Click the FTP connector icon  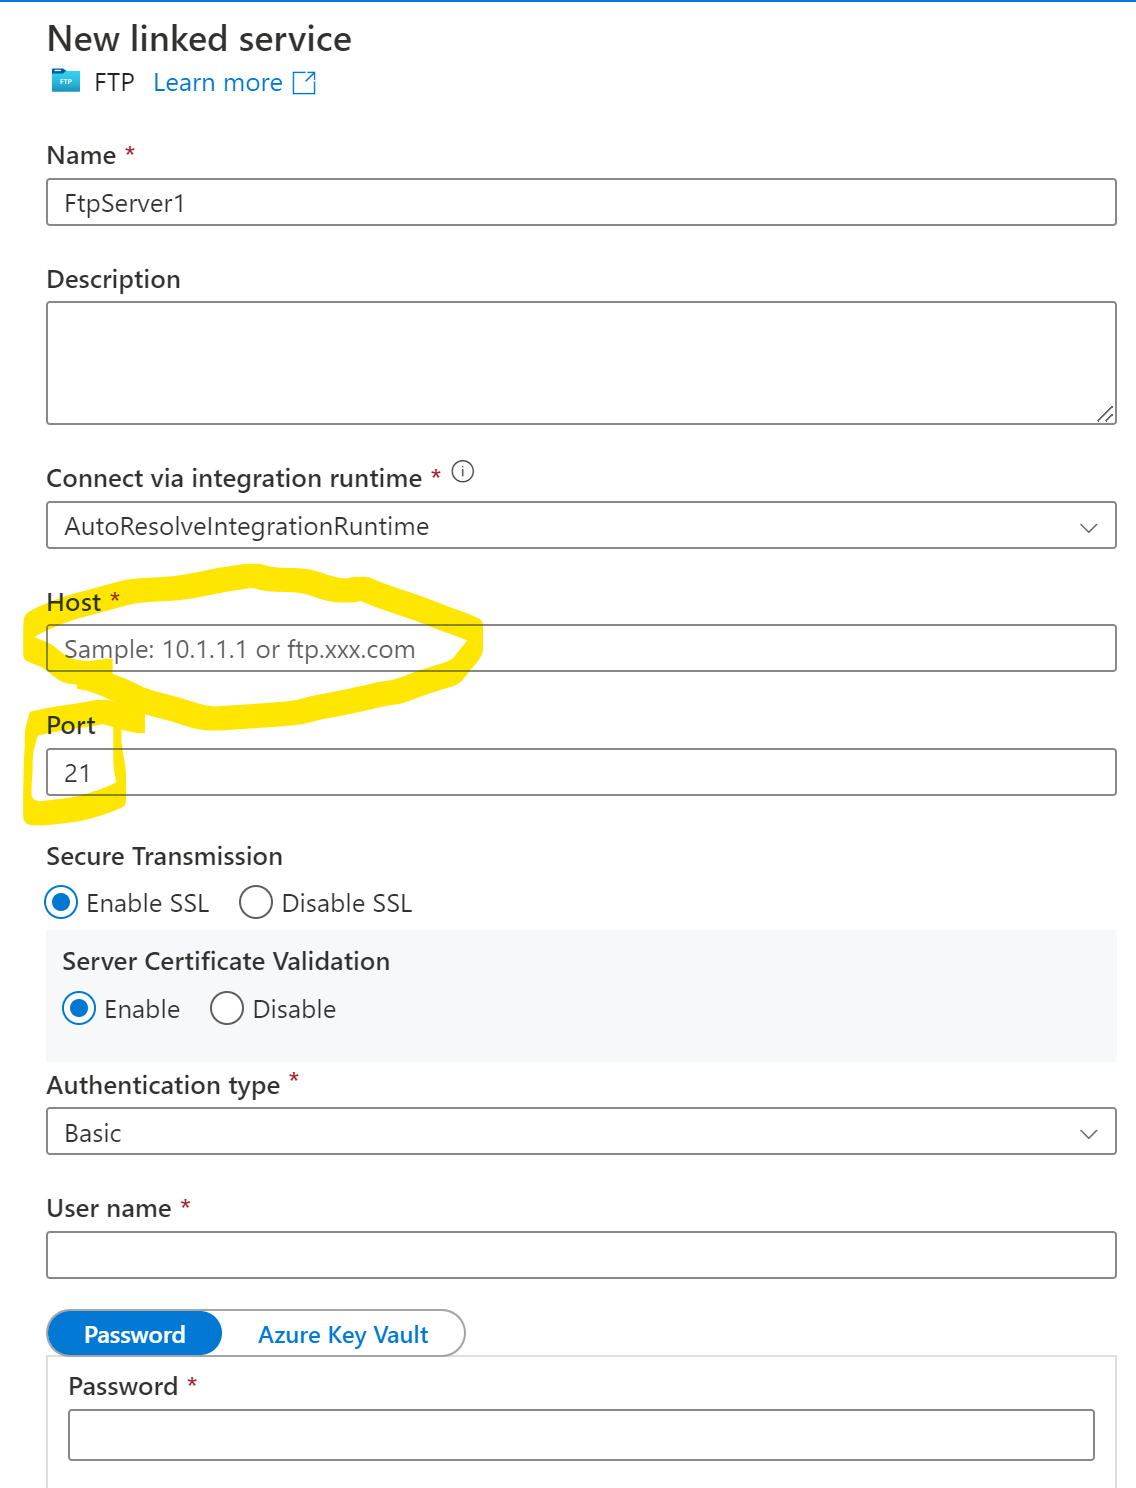pos(65,81)
